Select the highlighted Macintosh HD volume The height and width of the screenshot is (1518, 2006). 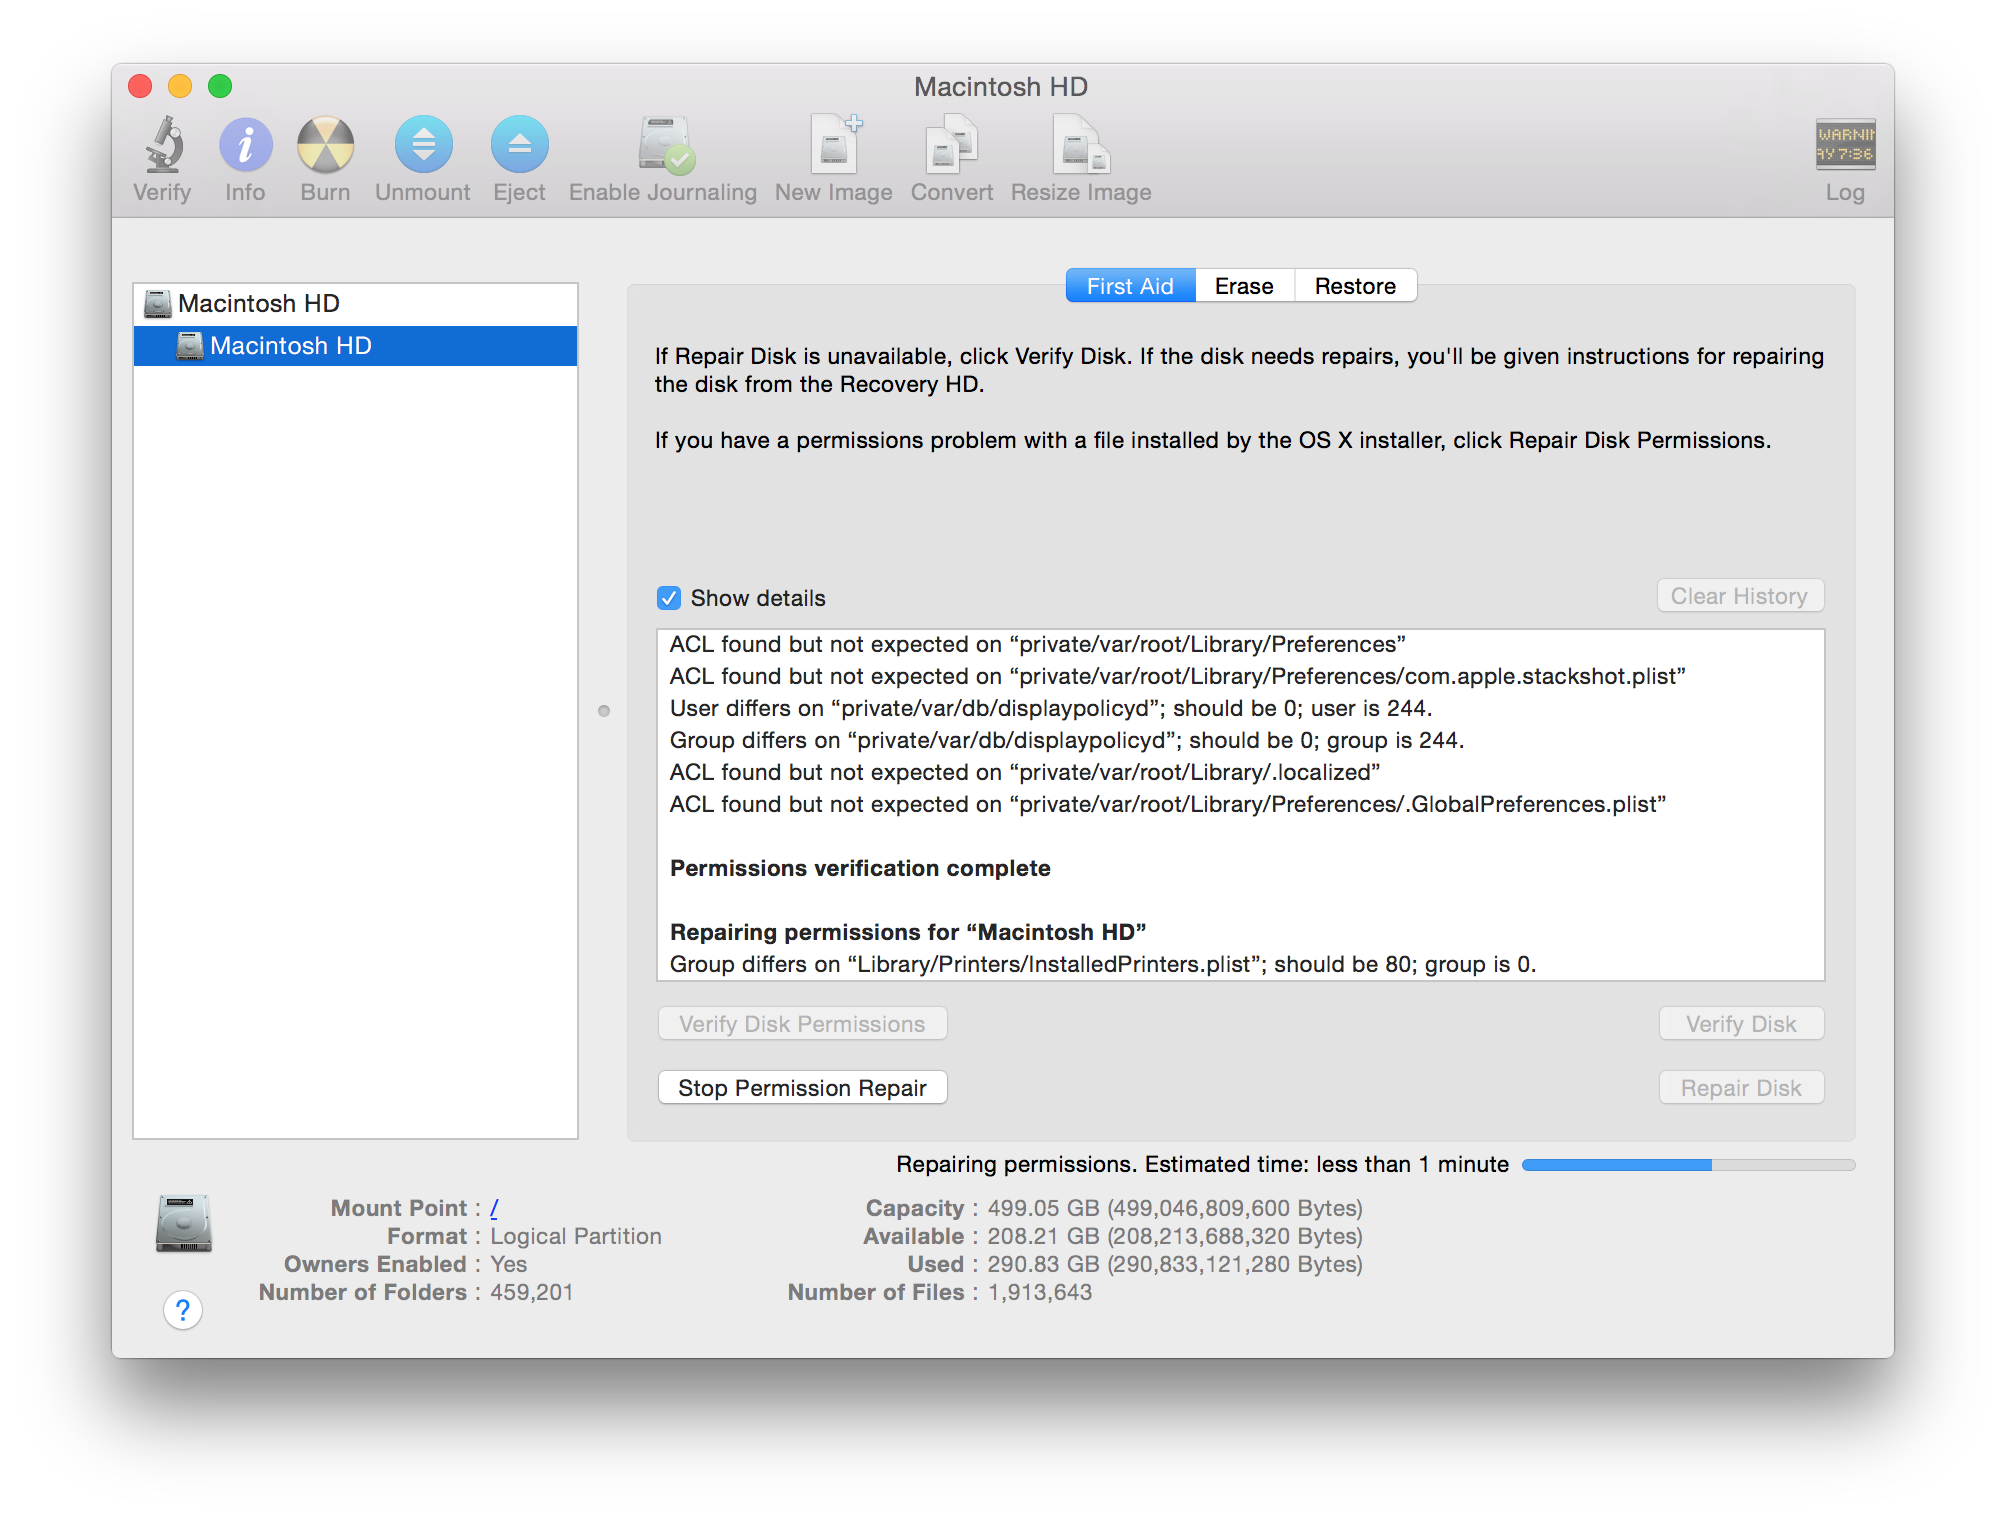355,346
